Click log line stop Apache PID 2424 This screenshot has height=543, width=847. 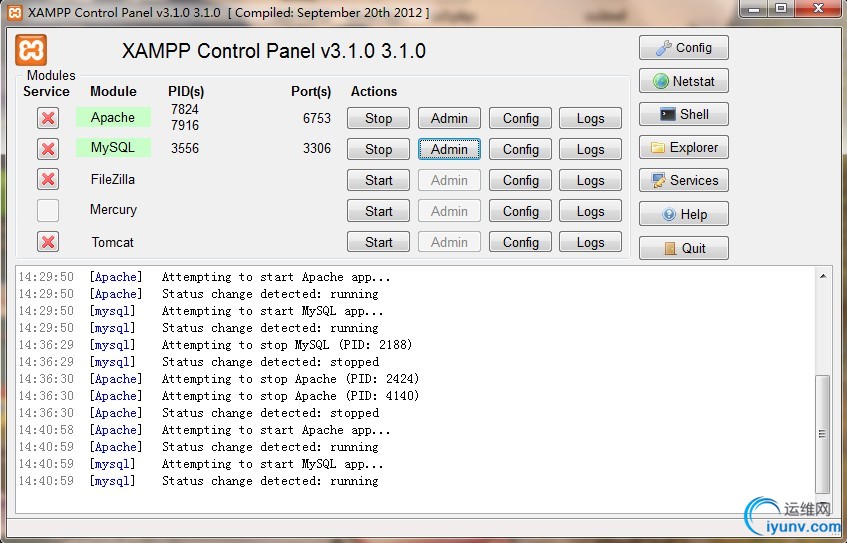tap(219, 379)
